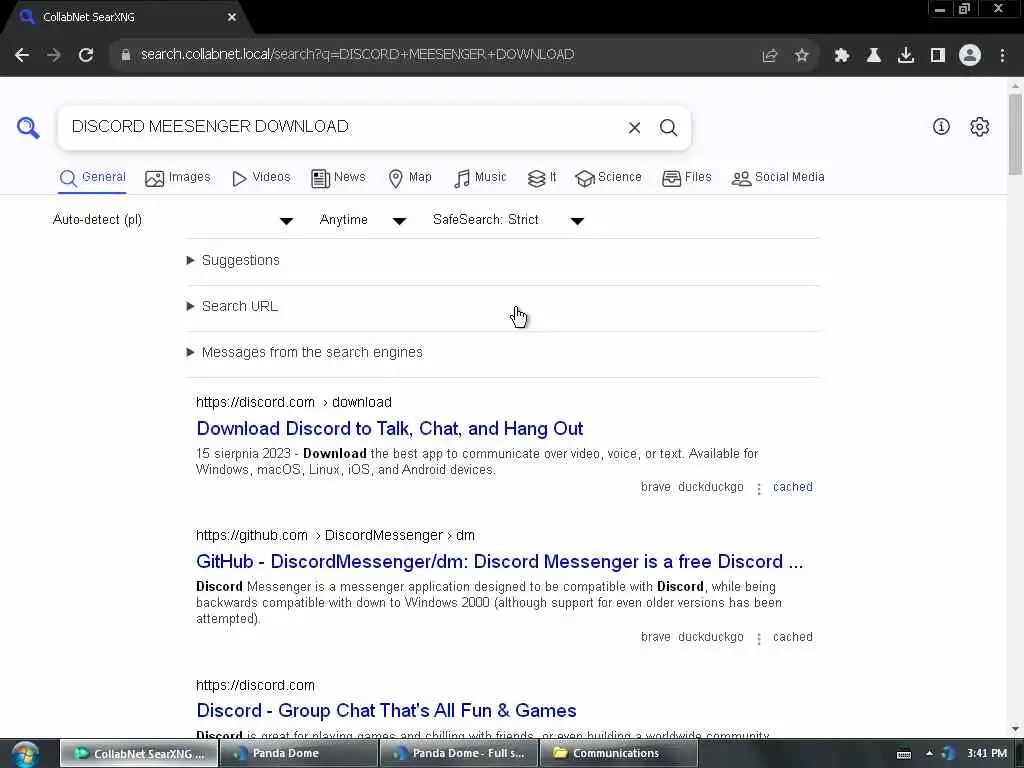This screenshot has height=768, width=1024.
Task: Switch to Panda Dome - Full s... taskbar window
Action: [x=459, y=754]
